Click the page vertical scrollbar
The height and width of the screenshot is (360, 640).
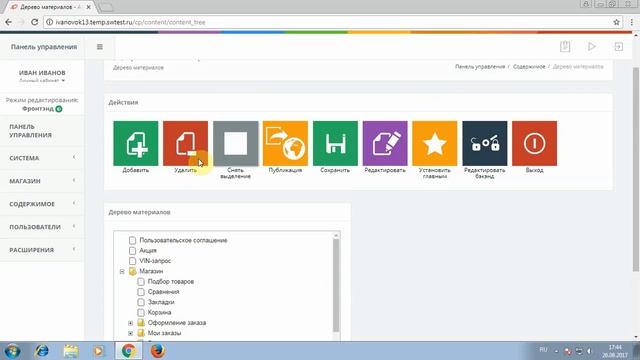pos(636,169)
